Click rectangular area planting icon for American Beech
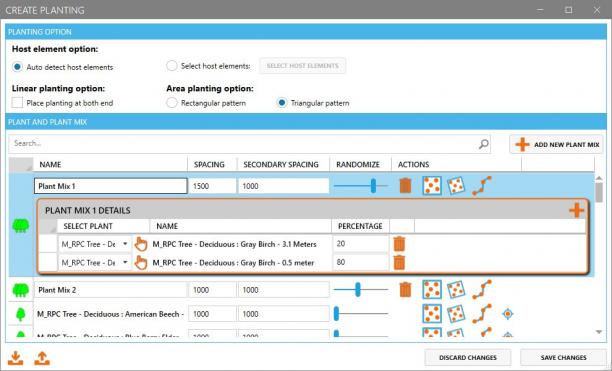 pyautogui.click(x=432, y=314)
